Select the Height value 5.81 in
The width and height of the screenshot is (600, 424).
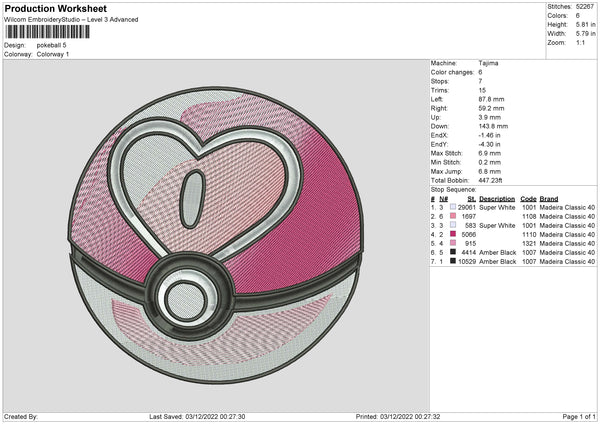tap(586, 24)
